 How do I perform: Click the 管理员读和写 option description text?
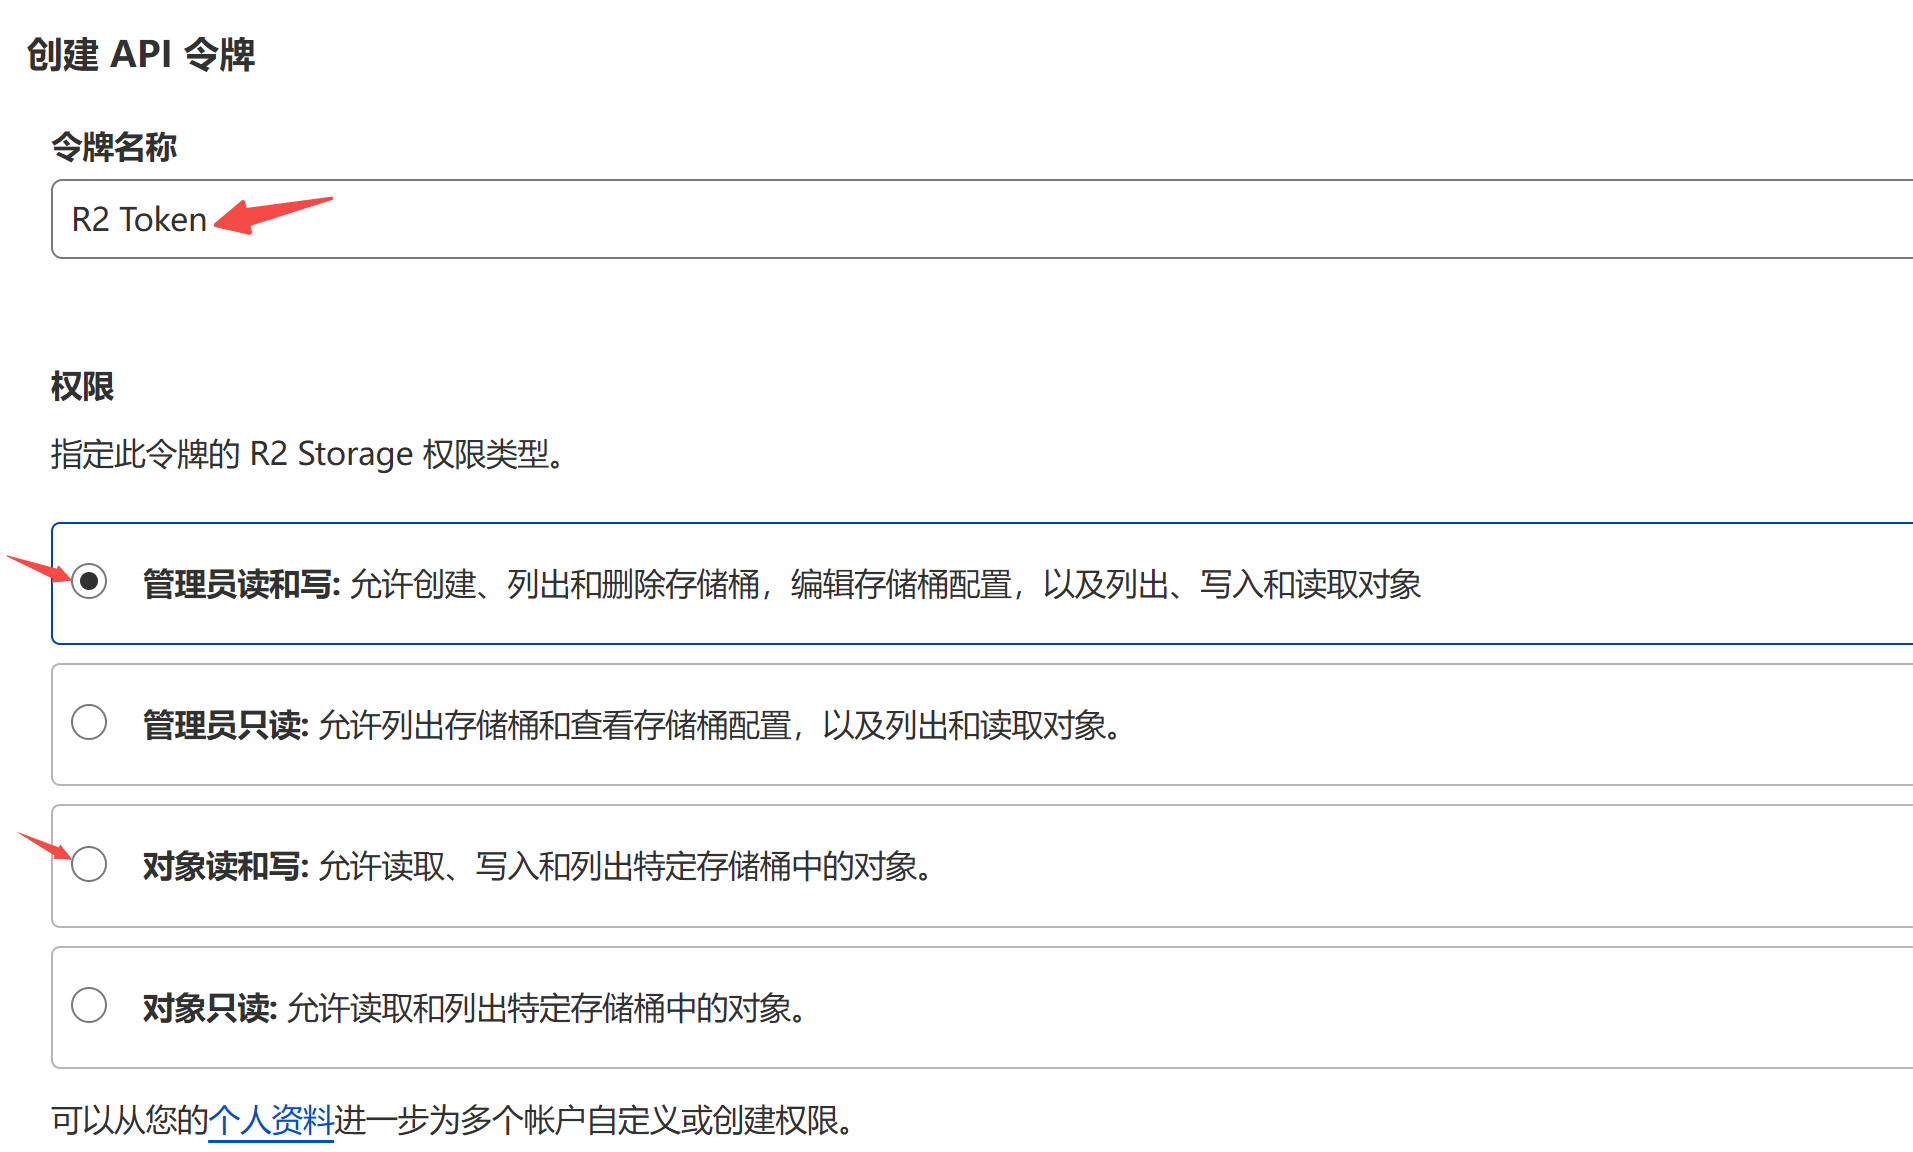point(885,584)
